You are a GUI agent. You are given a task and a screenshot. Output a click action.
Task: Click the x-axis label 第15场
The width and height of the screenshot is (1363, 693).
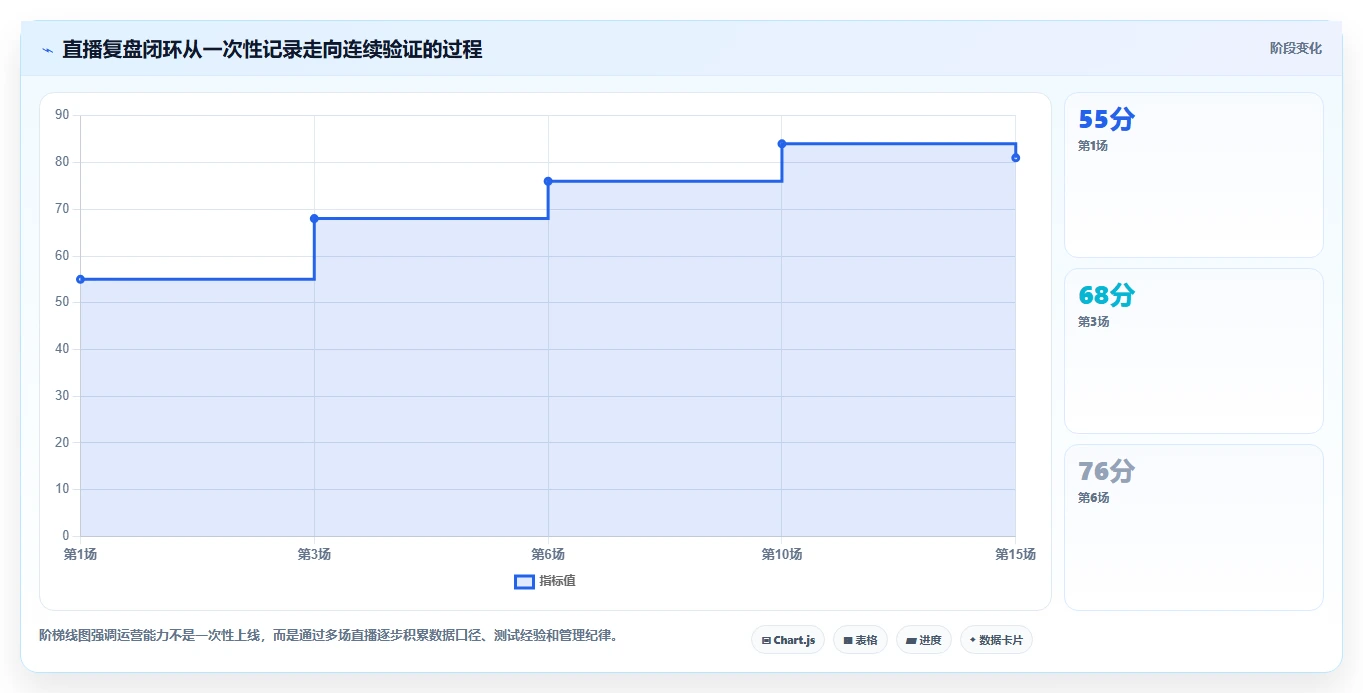click(1015, 554)
